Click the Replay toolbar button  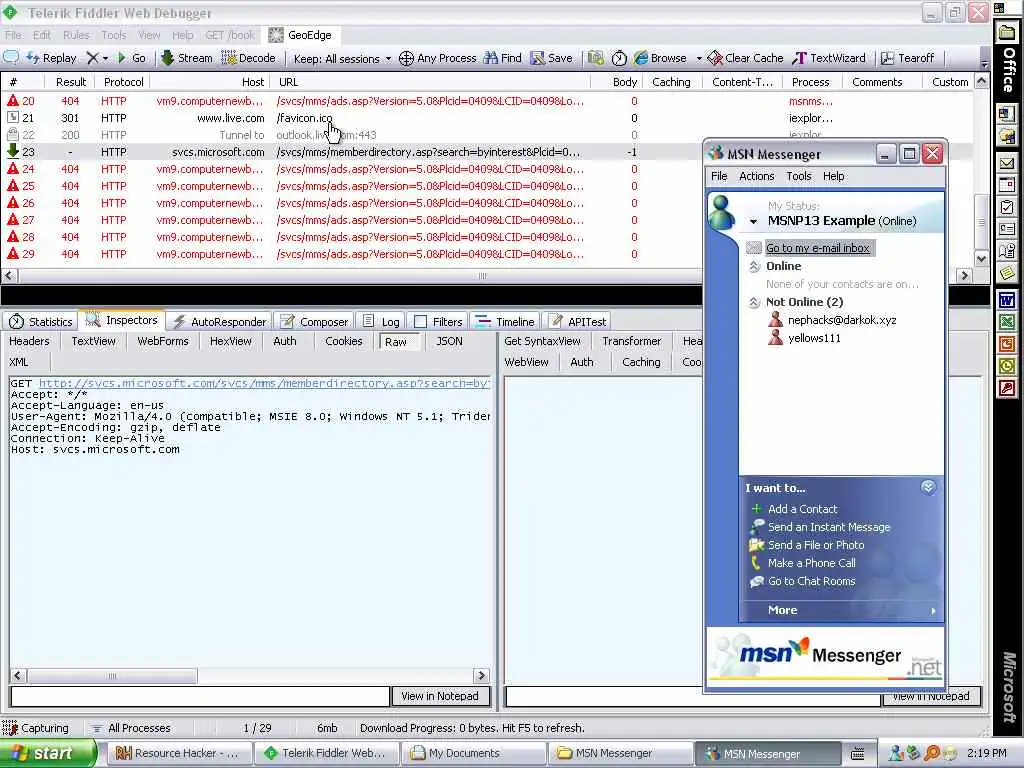[52, 58]
